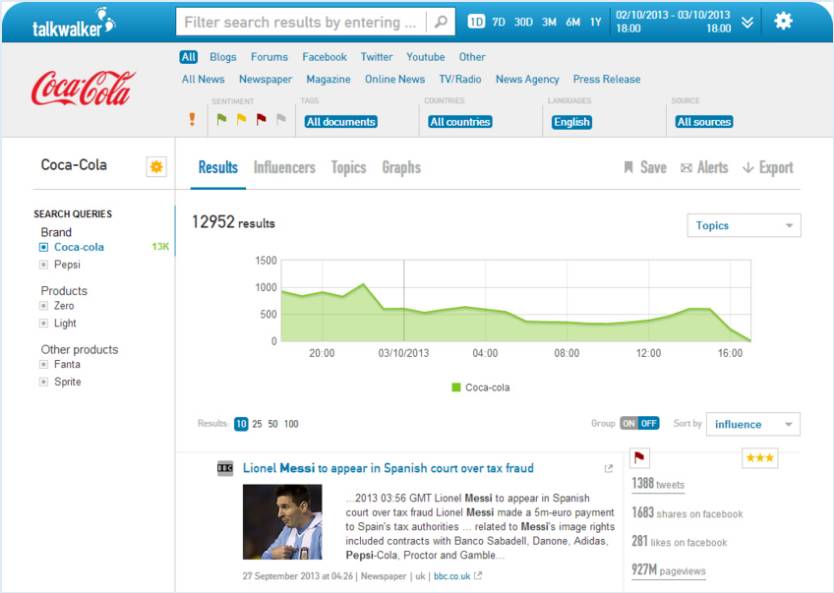Viewport: 834px width, 593px height.
Task: Show 10 results per page
Action: point(241,424)
